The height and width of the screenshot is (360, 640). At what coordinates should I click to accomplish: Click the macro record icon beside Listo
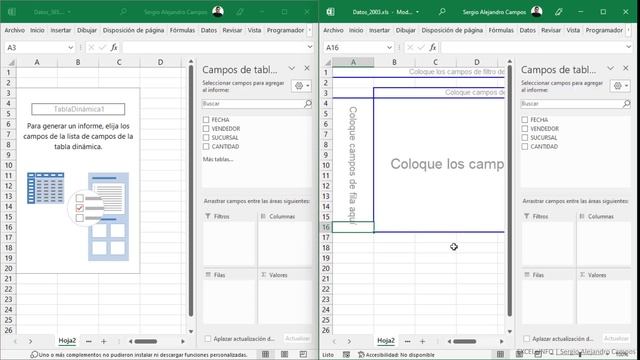(346, 355)
